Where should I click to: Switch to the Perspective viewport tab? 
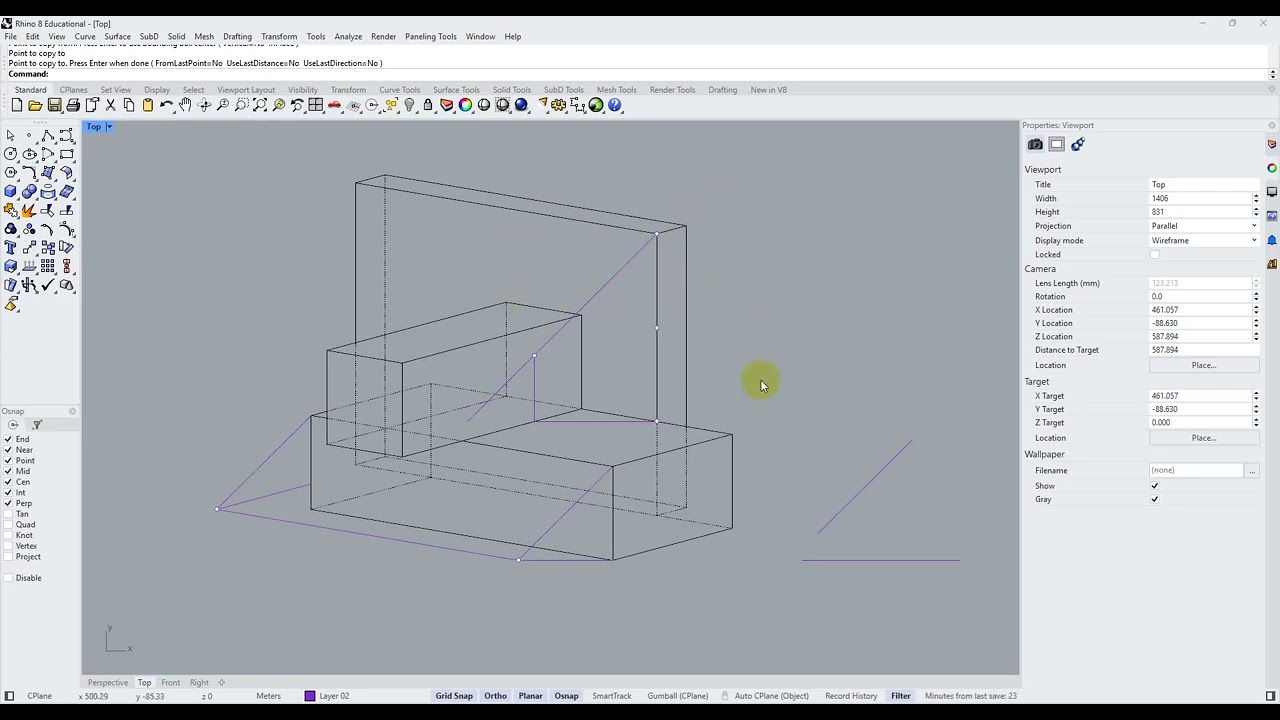pos(107,683)
